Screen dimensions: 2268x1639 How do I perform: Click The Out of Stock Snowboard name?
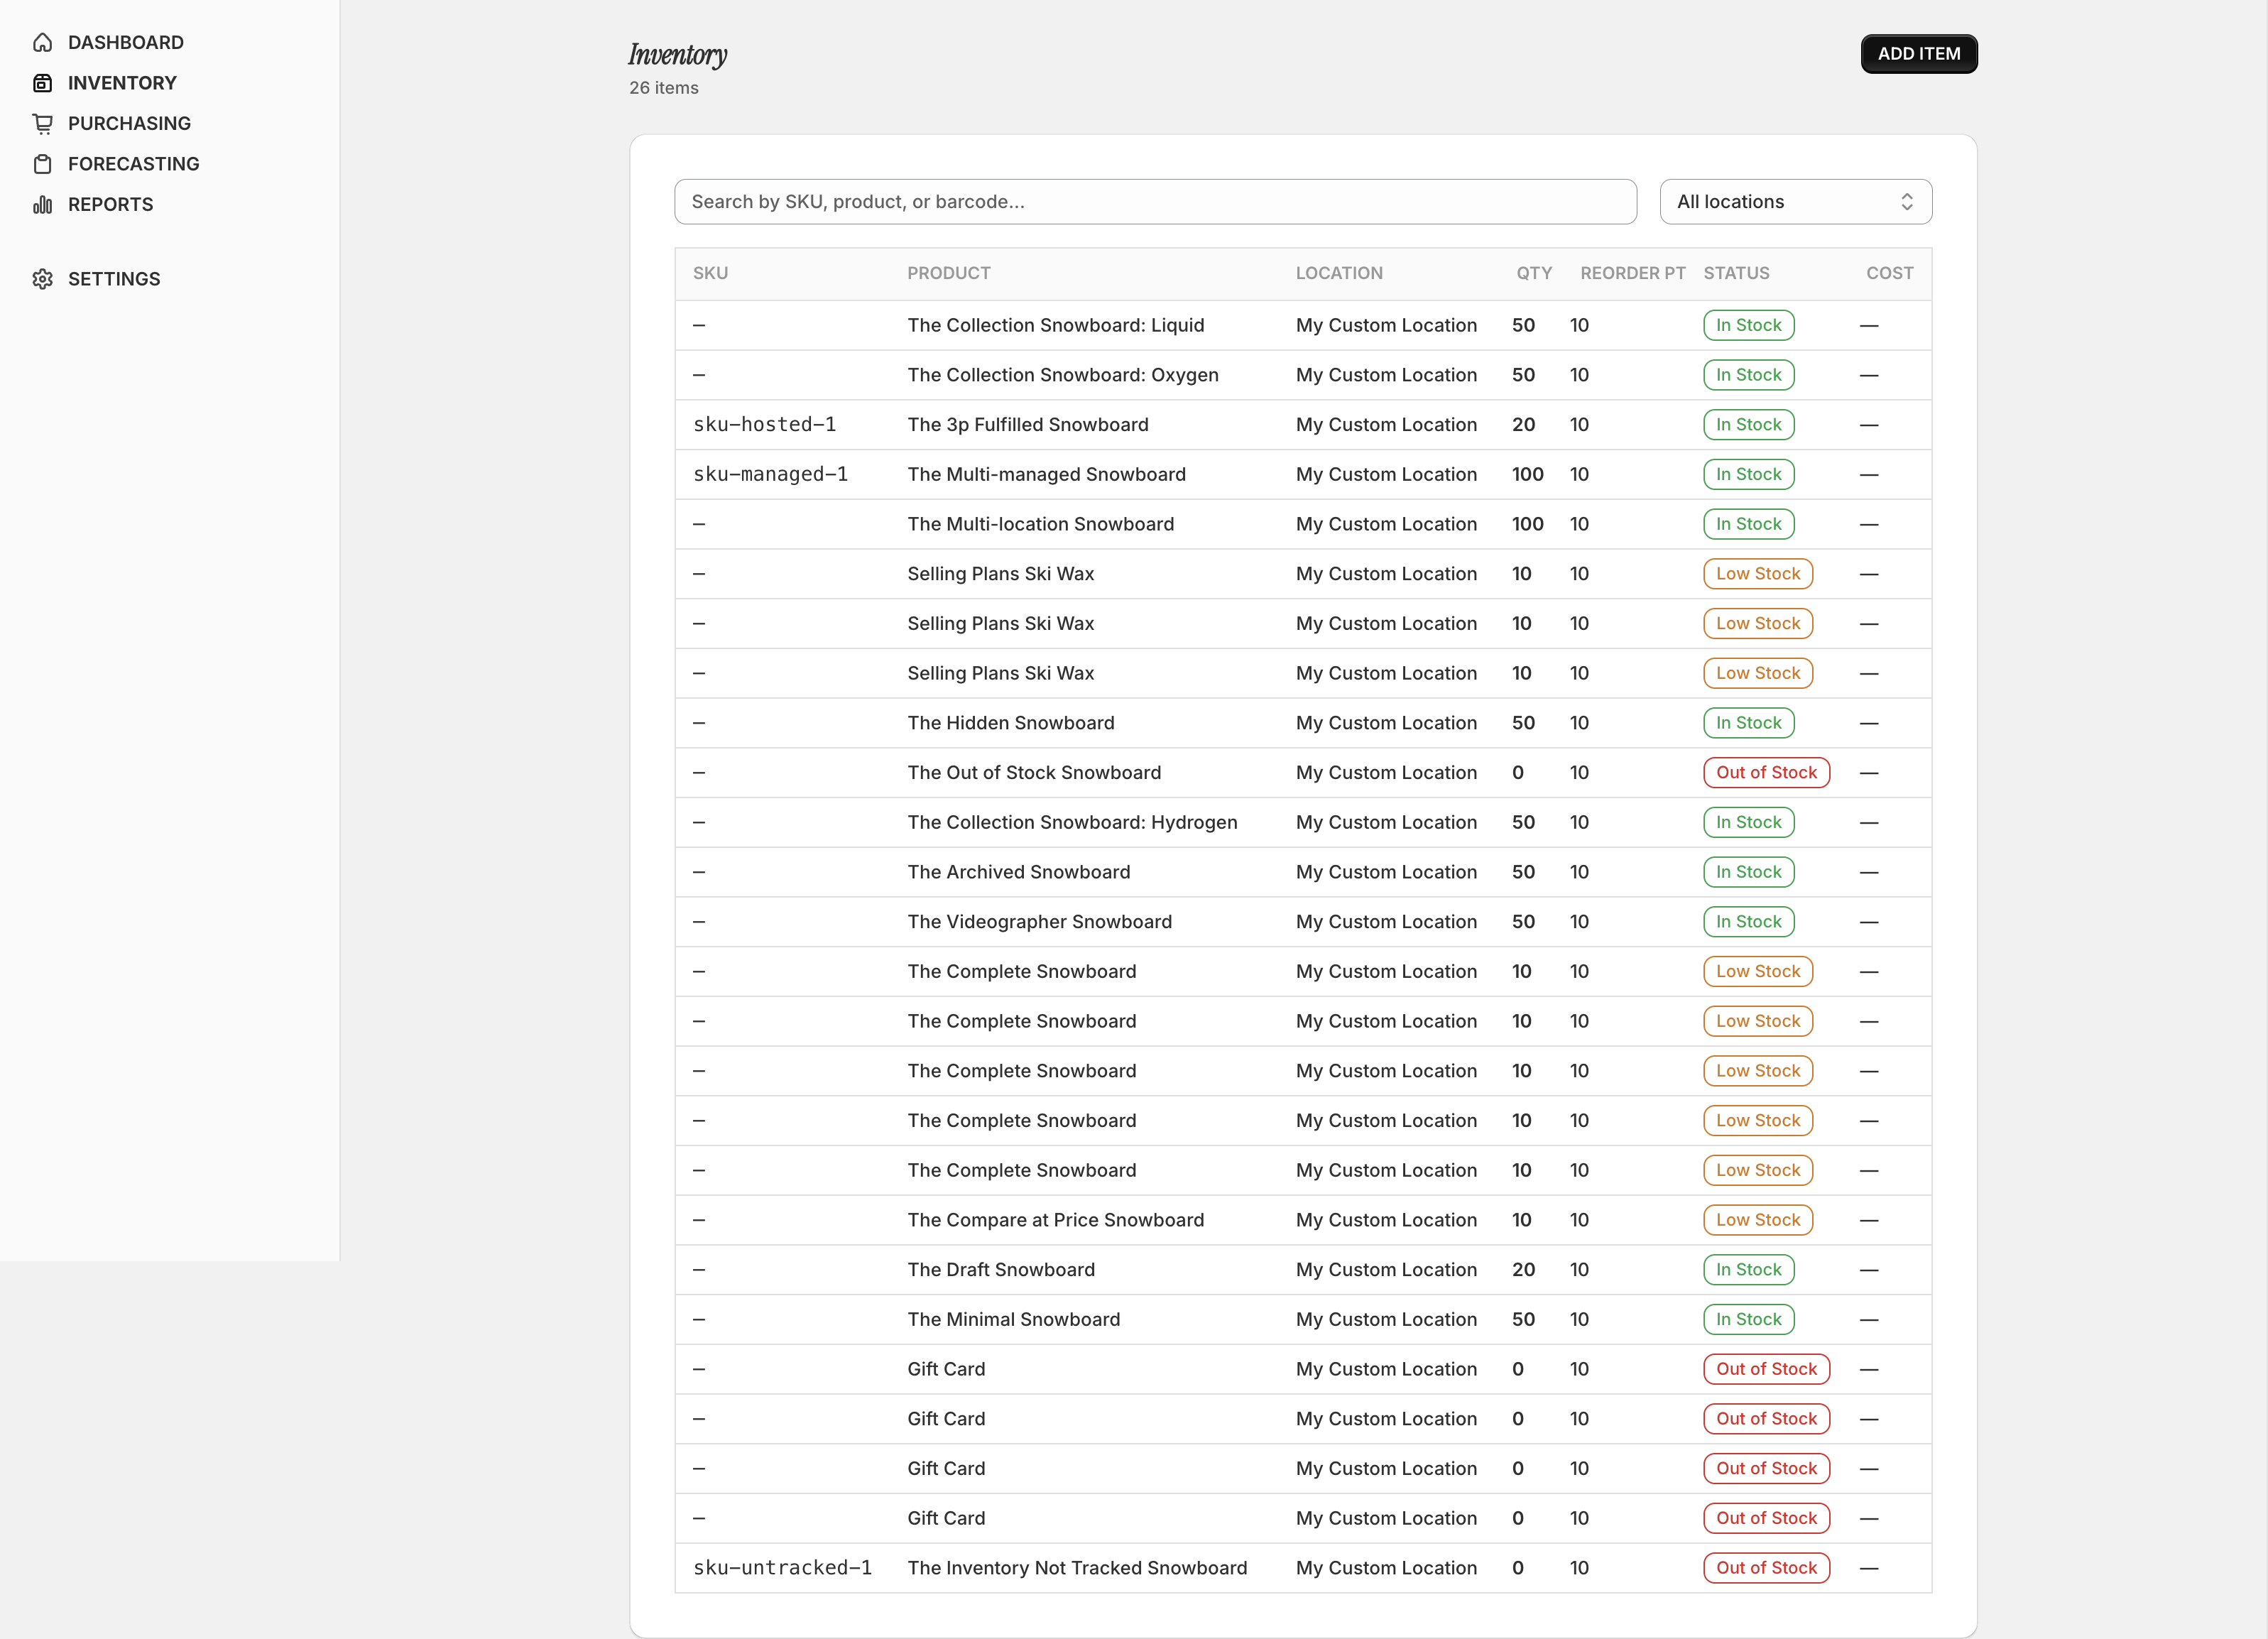click(x=1034, y=773)
